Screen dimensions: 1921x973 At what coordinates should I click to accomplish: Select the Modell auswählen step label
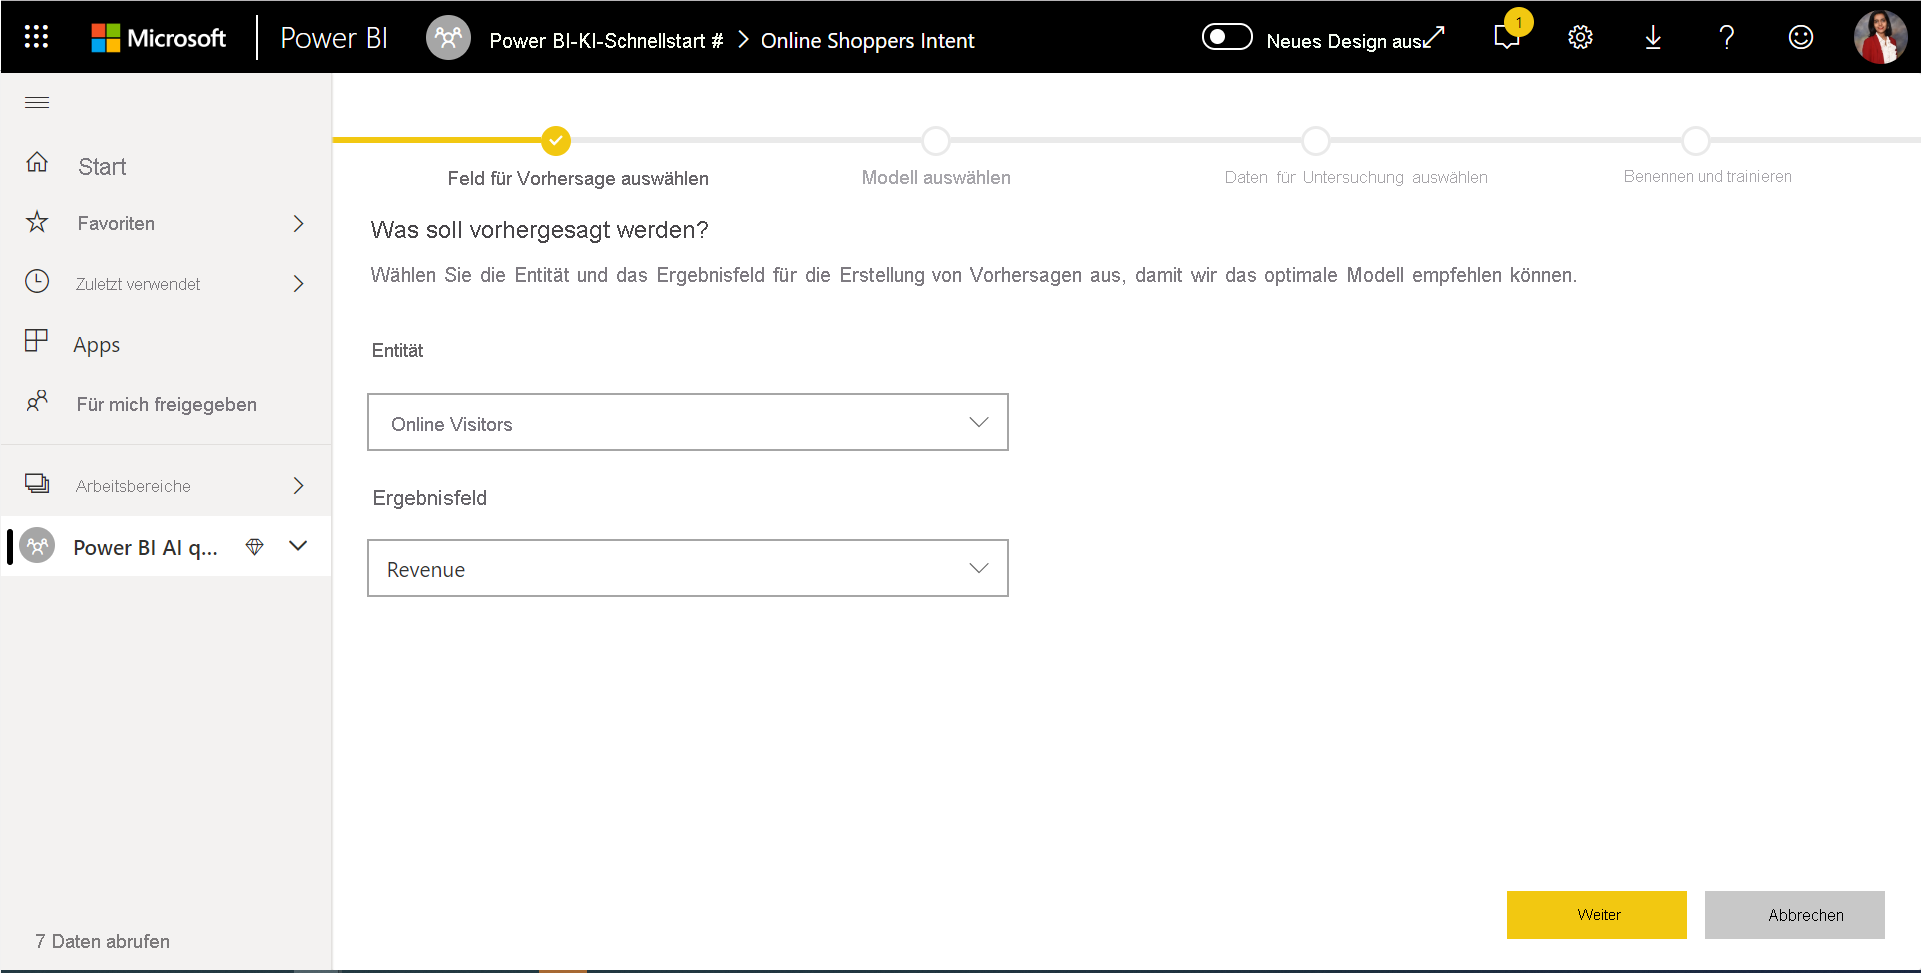(x=936, y=177)
